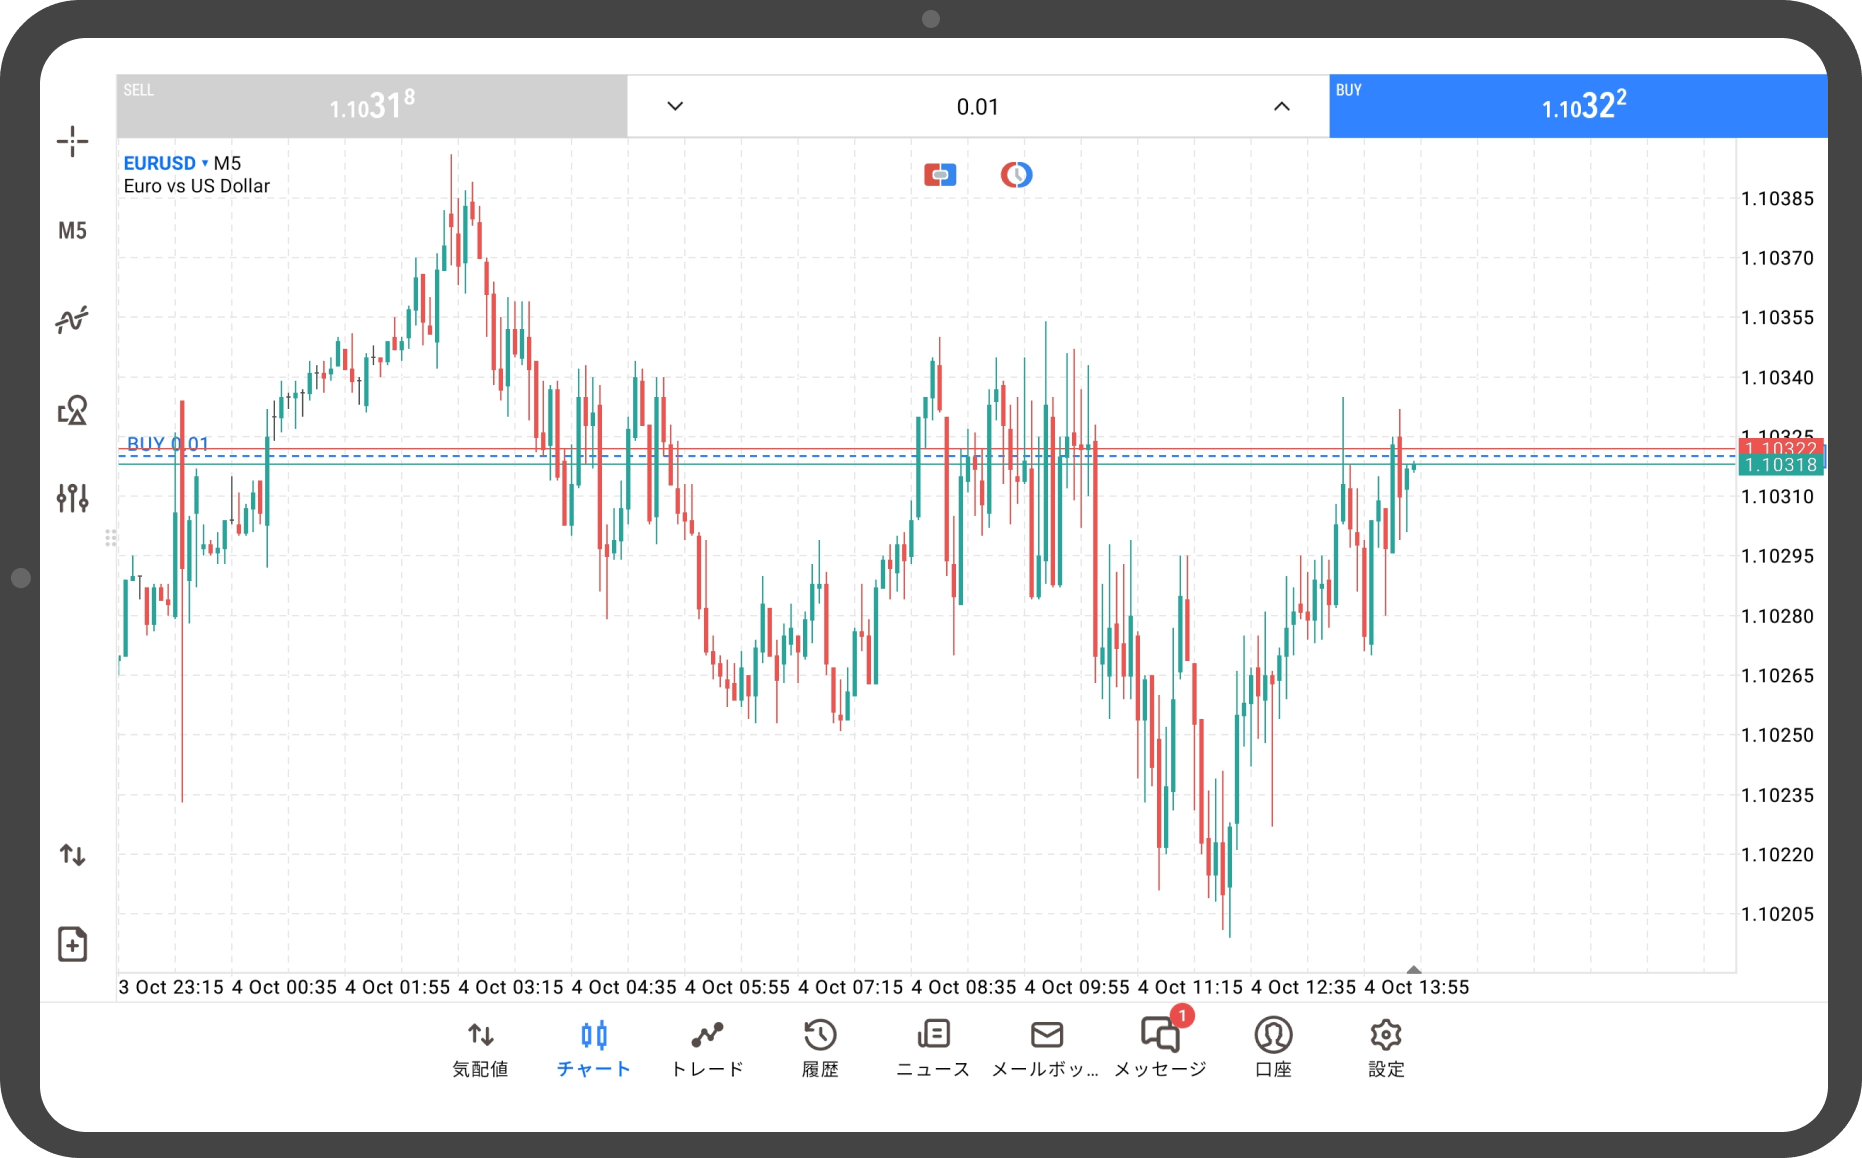The image size is (1862, 1158).
Task: Open the EURUSD symbol dropdown
Action: pyautogui.click(x=166, y=163)
